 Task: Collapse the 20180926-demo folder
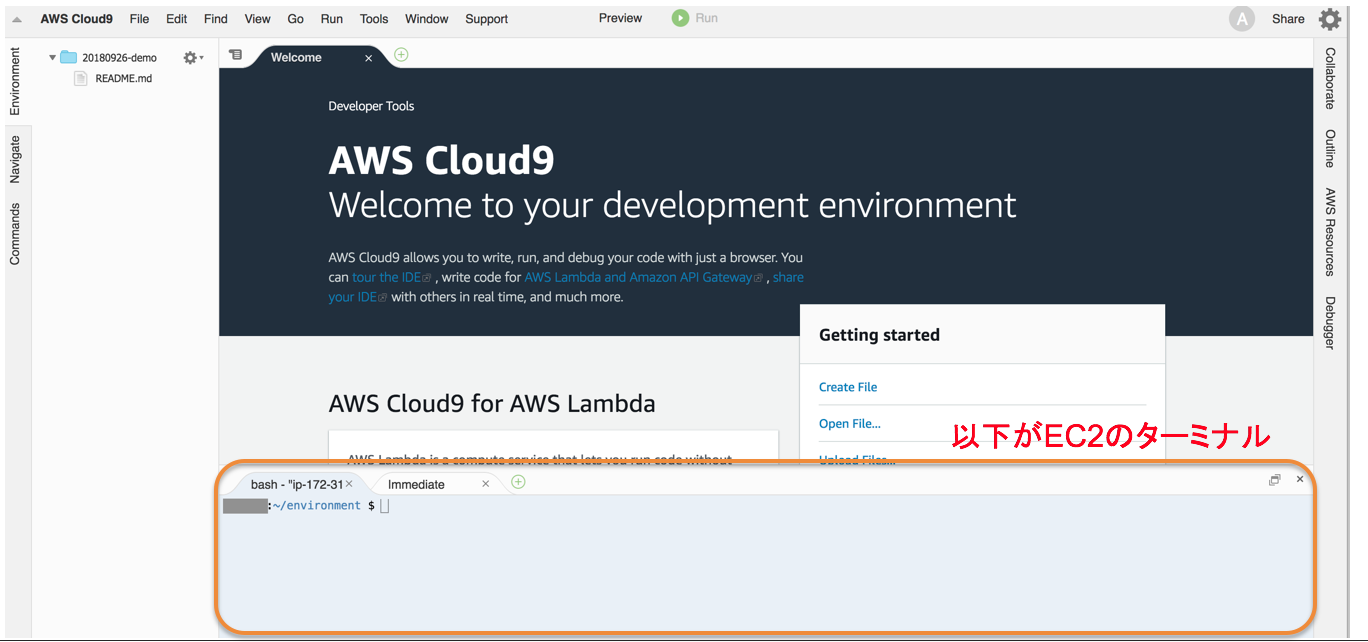click(52, 58)
